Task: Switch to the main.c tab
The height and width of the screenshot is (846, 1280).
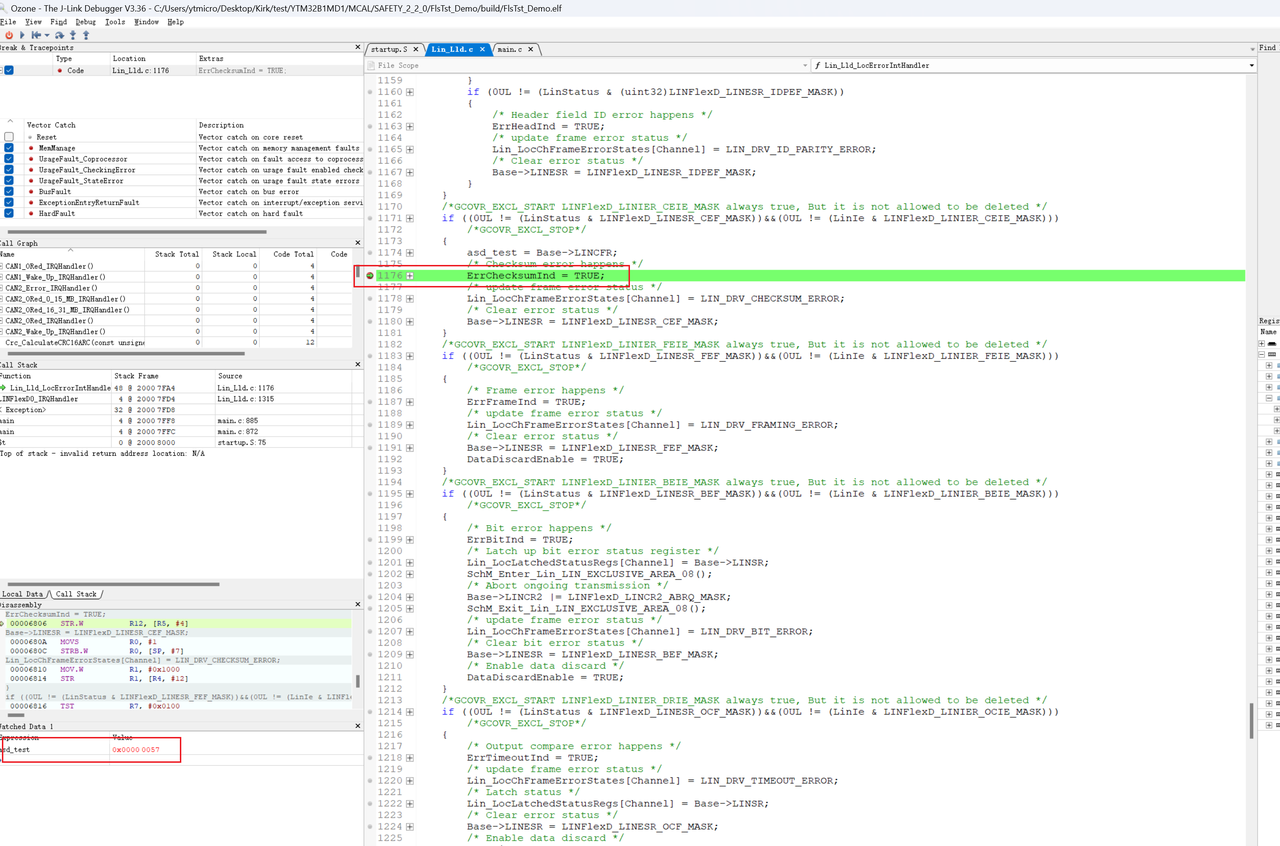Action: 509,49
